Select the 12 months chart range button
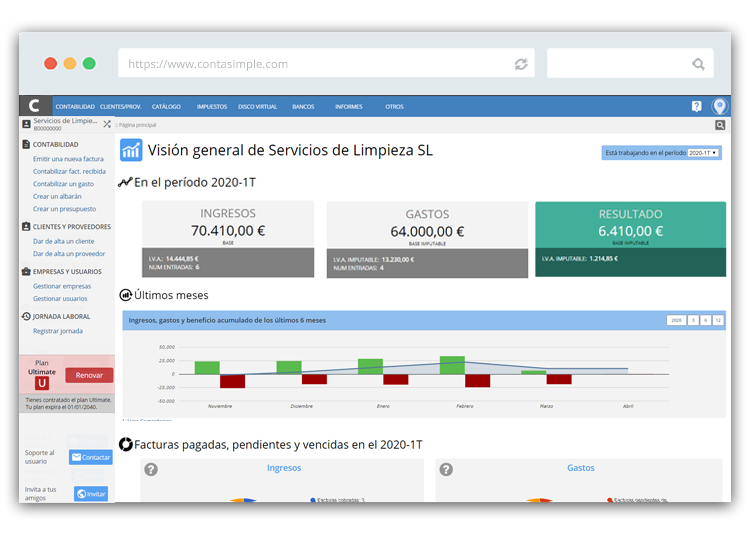This screenshot has height=556, width=750. [x=718, y=320]
